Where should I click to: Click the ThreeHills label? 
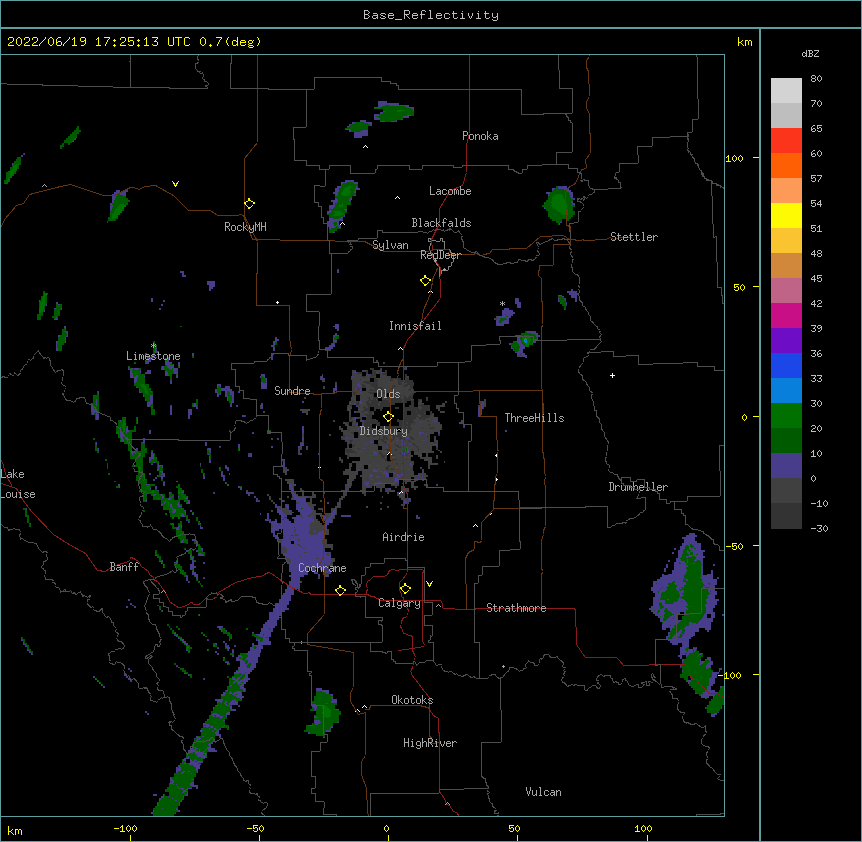(534, 418)
